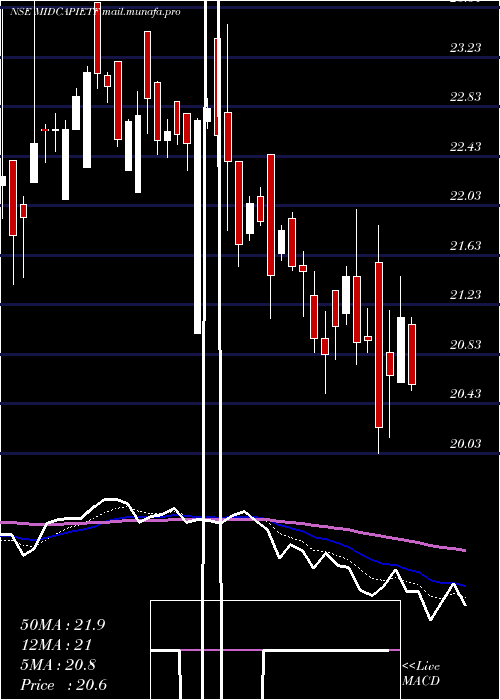Select the 21.23 price level label
The image size is (500, 700).
point(466,295)
